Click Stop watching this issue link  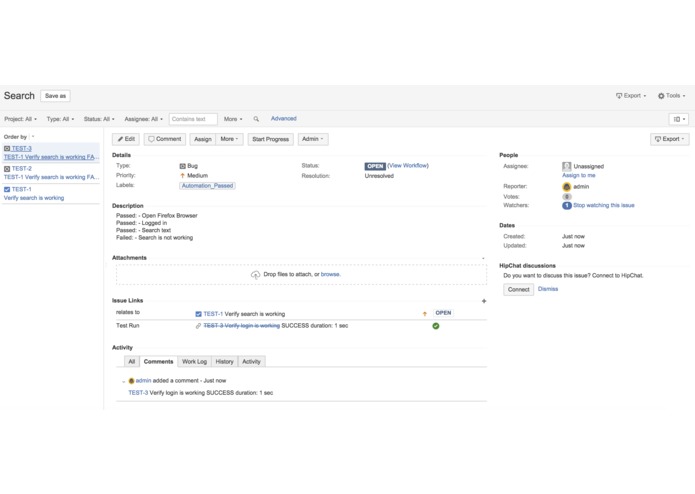click(604, 206)
